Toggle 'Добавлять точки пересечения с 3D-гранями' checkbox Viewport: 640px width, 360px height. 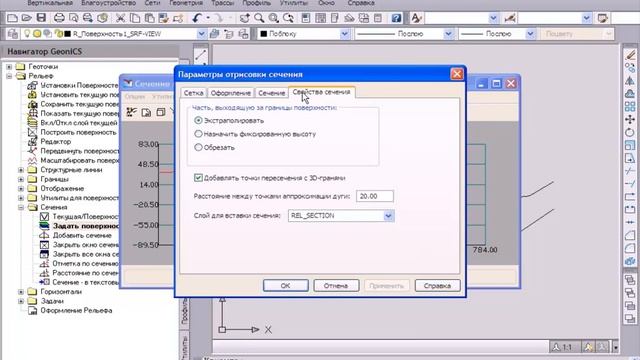point(198,178)
